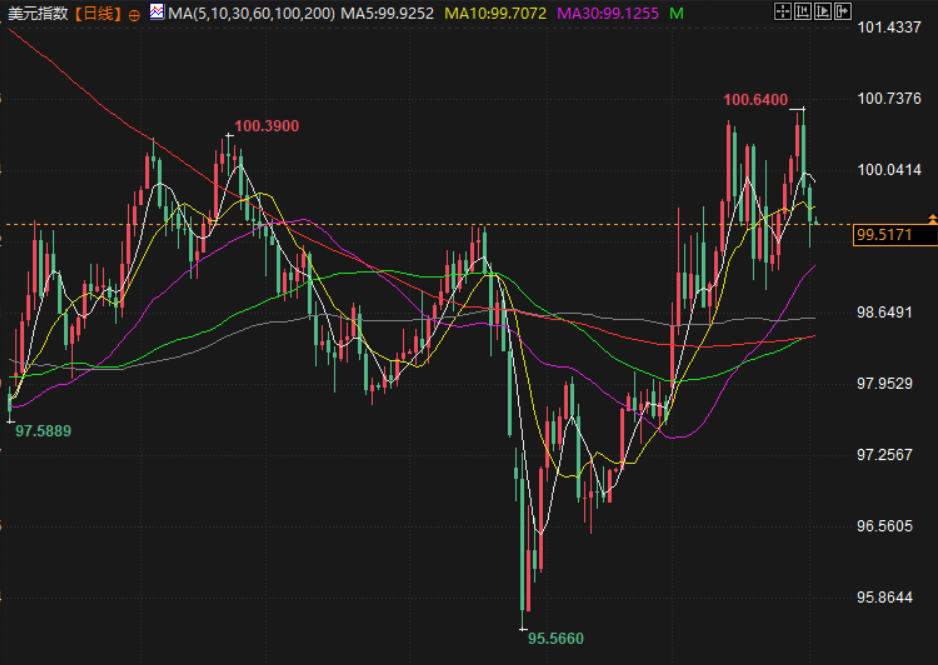This screenshot has height=665, width=938.
Task: Click the current price tag 99.5171
Action: tap(895, 234)
